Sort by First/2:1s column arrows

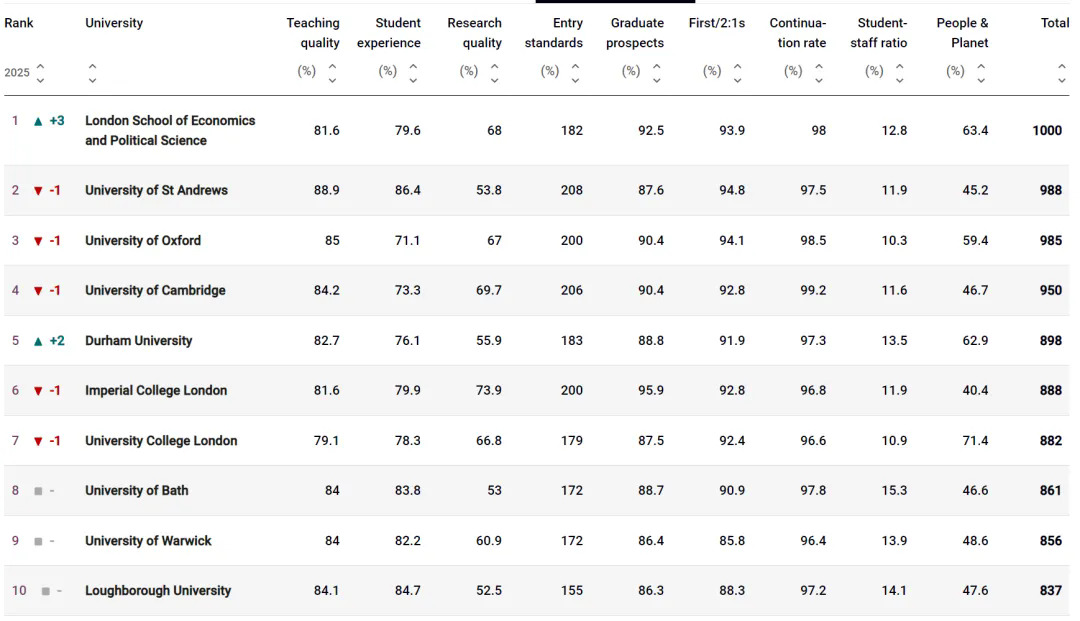(737, 72)
